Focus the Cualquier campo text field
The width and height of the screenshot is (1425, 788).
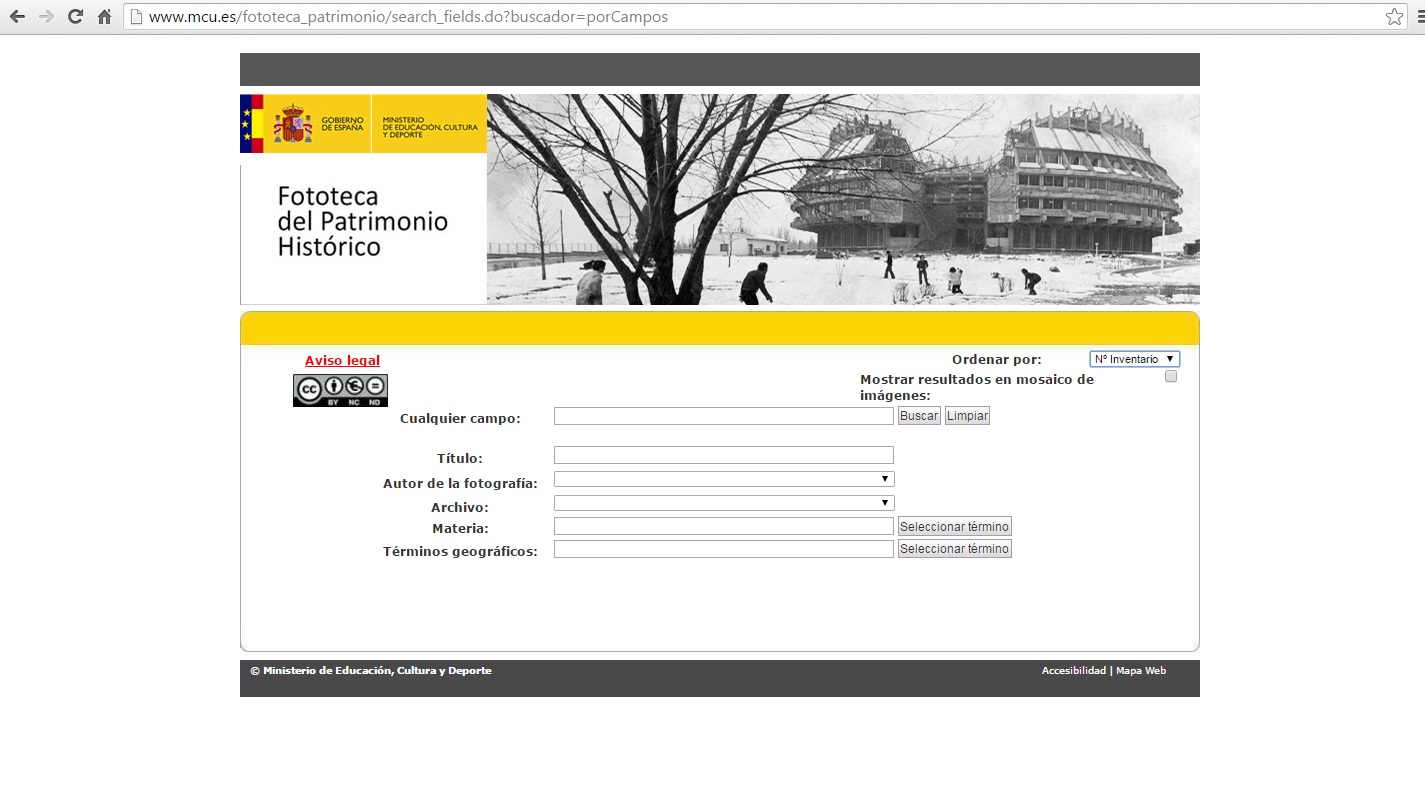723,416
